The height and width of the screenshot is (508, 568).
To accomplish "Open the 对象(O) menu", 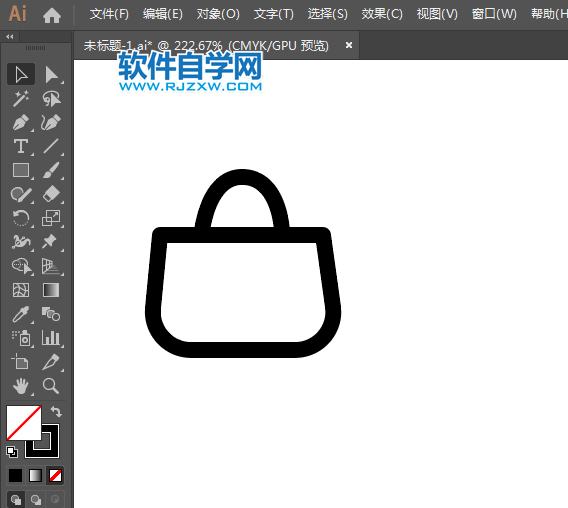I will coord(218,14).
